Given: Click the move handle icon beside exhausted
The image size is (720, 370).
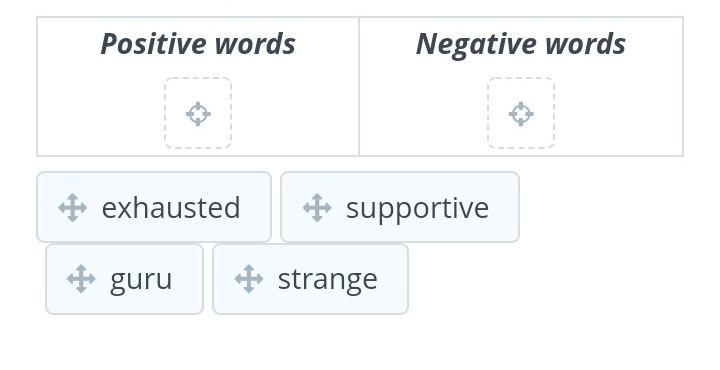Looking at the screenshot, I should (x=73, y=208).
